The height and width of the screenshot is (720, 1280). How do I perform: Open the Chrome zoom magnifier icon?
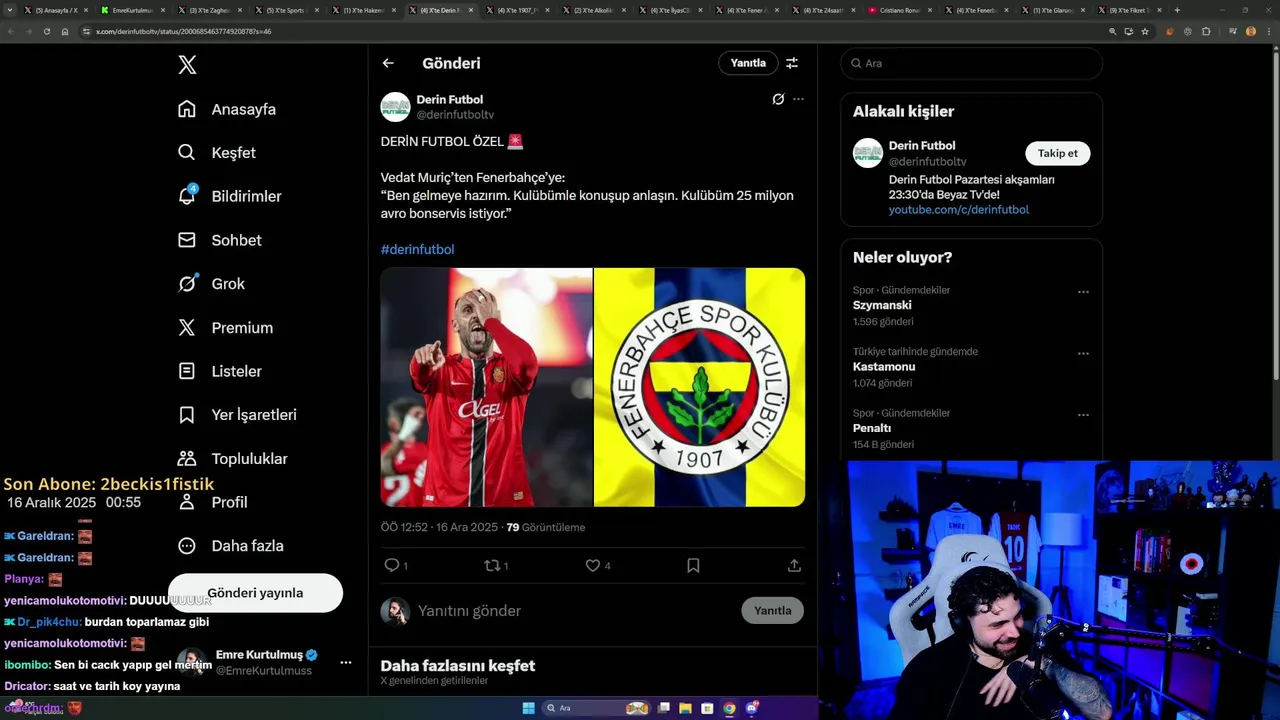click(x=1112, y=31)
